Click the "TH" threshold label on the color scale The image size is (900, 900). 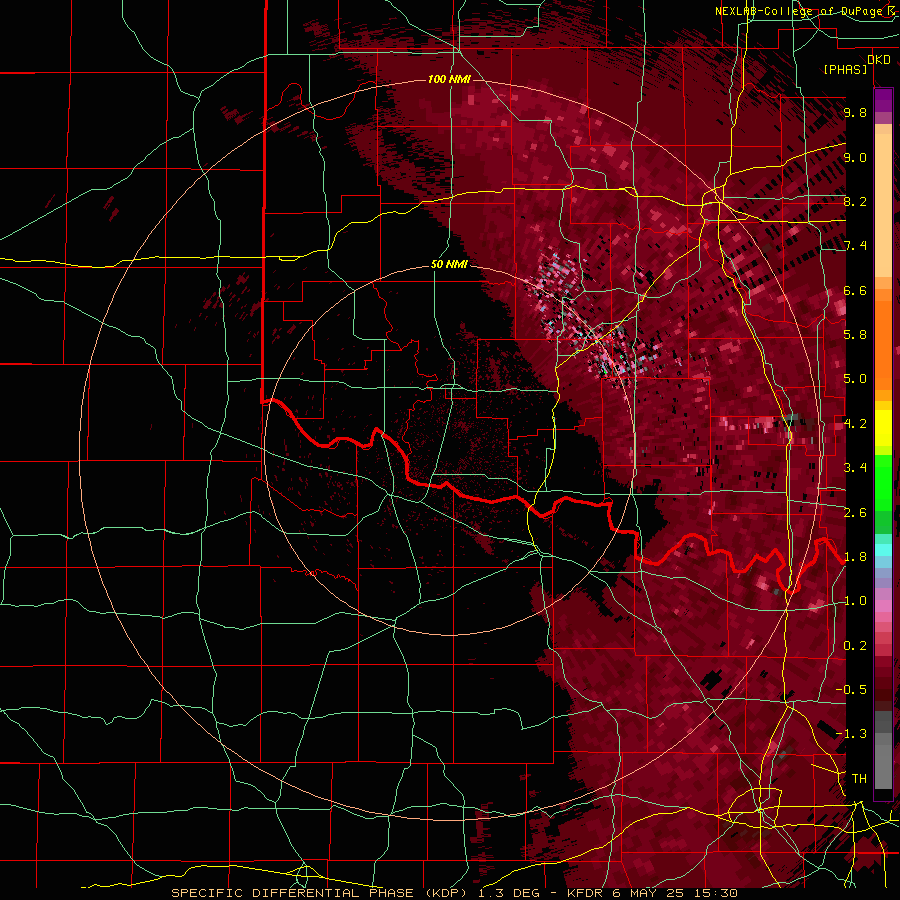click(x=859, y=779)
